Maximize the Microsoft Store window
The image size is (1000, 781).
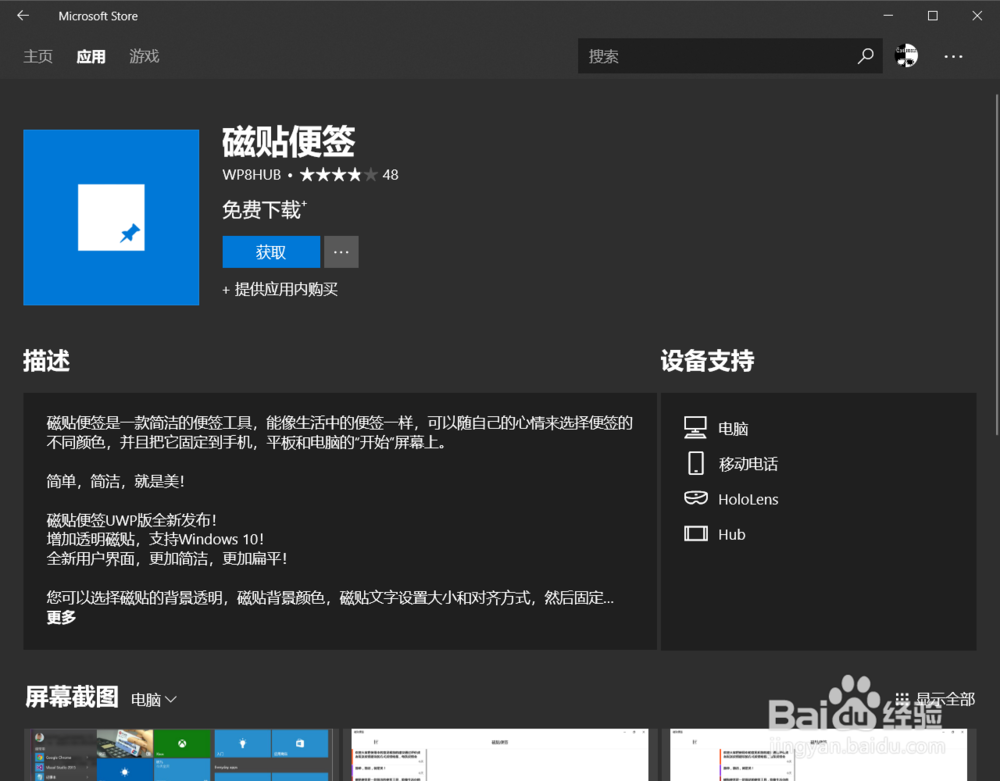tap(932, 15)
